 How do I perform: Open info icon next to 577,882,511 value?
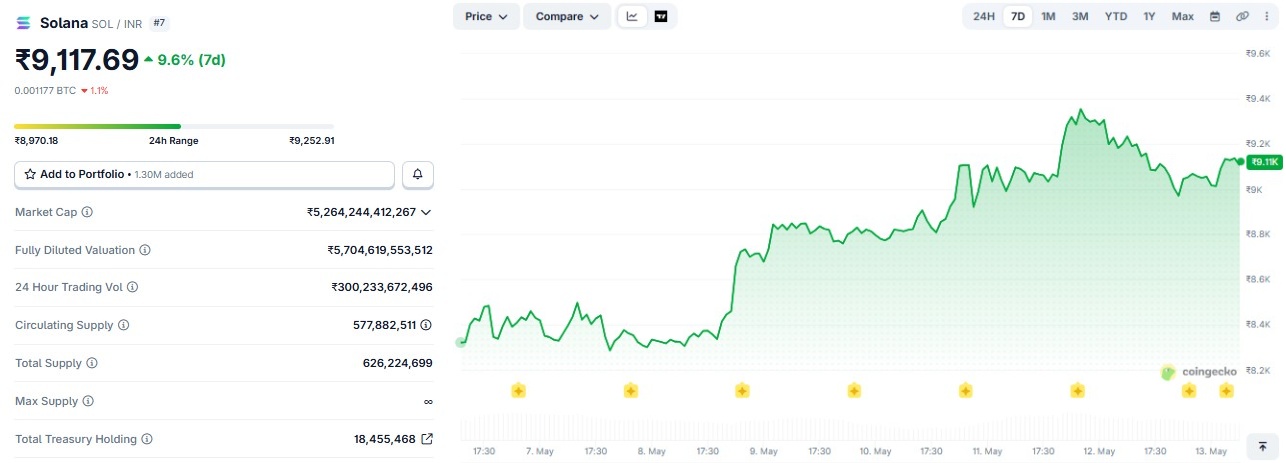[x=427, y=325]
